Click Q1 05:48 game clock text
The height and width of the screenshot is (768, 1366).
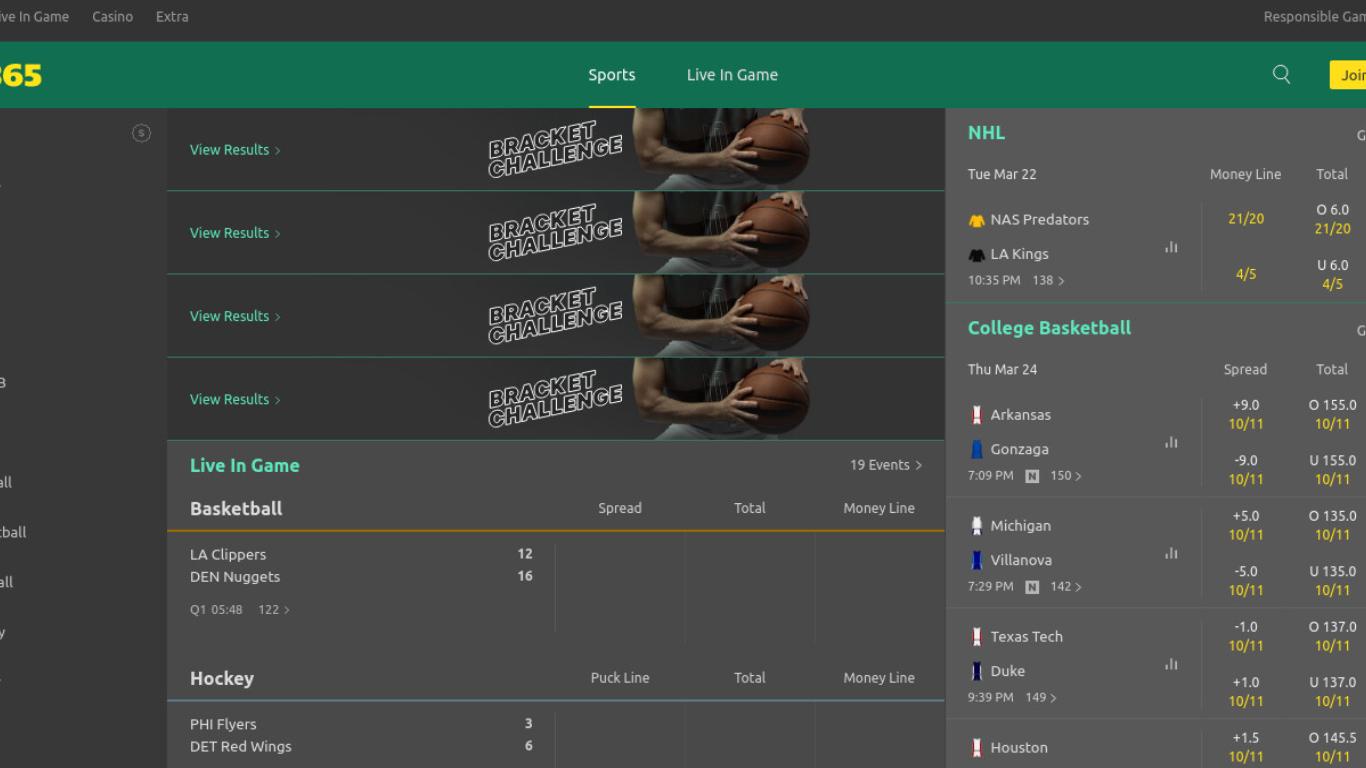(216, 609)
